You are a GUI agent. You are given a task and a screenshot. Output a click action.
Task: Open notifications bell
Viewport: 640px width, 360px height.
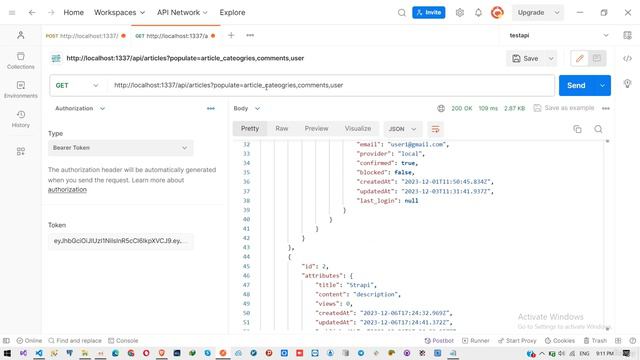pyautogui.click(x=478, y=13)
